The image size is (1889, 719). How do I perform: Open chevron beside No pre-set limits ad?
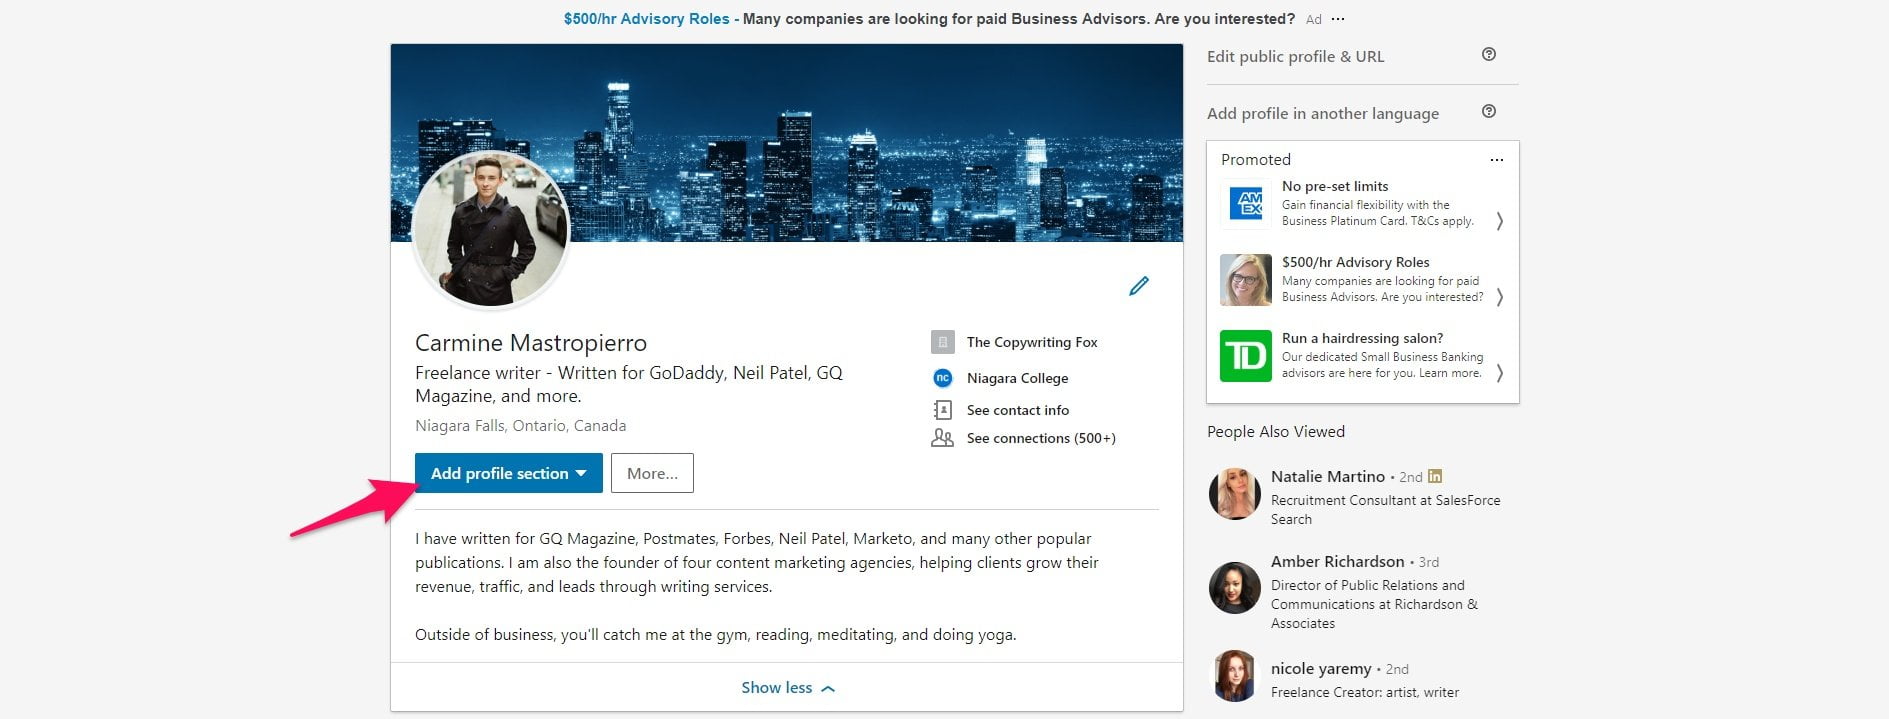point(1499,221)
